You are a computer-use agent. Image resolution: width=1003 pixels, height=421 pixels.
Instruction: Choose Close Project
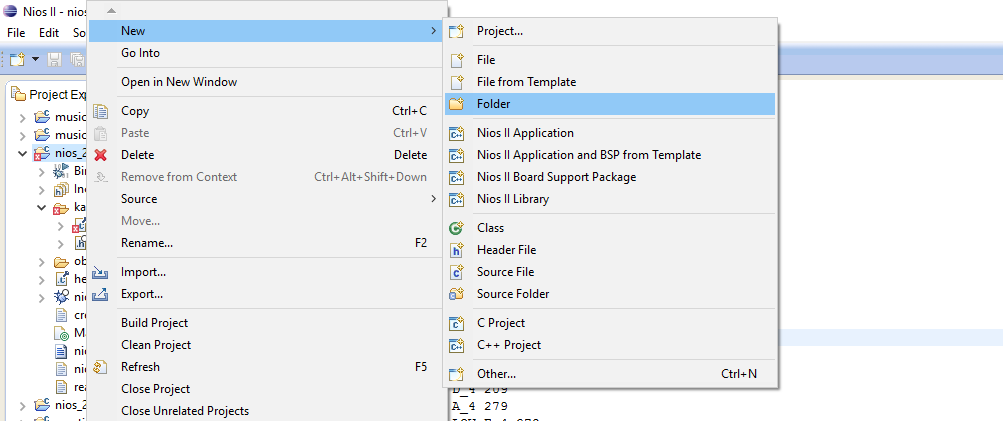point(265,389)
